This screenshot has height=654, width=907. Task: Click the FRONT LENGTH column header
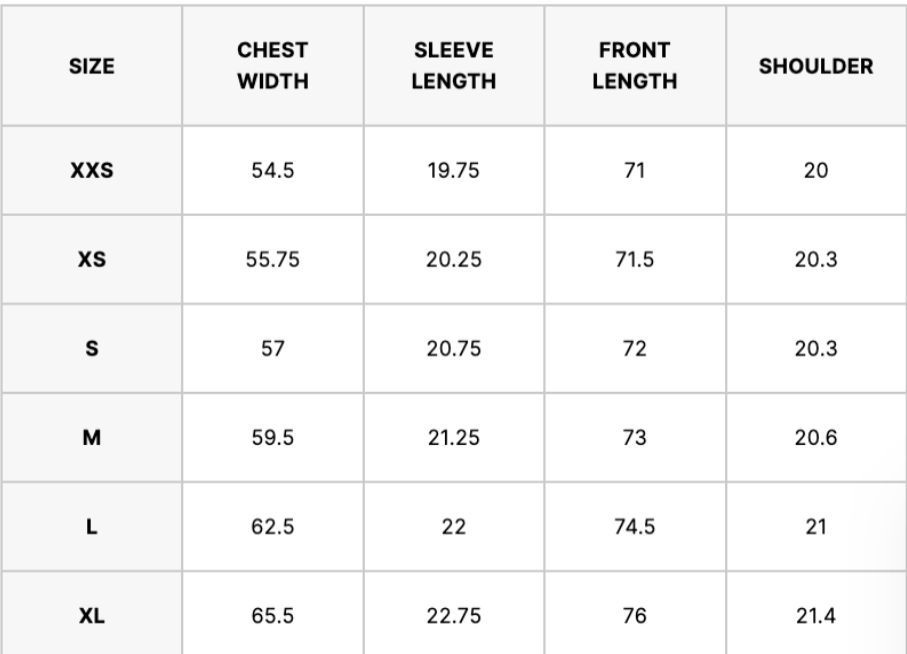[634, 67]
